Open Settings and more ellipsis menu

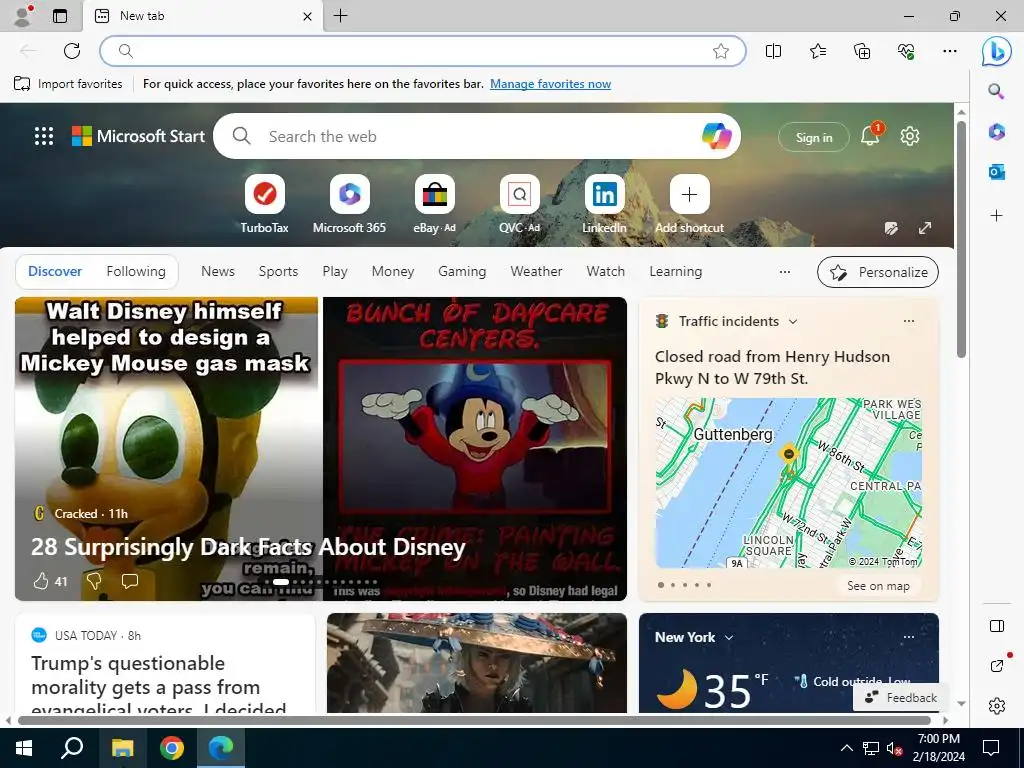(x=950, y=51)
